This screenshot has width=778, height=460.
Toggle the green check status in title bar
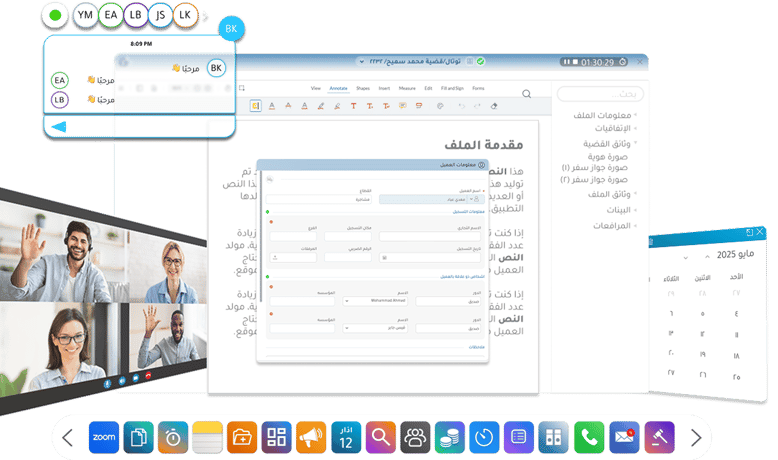tap(480, 62)
